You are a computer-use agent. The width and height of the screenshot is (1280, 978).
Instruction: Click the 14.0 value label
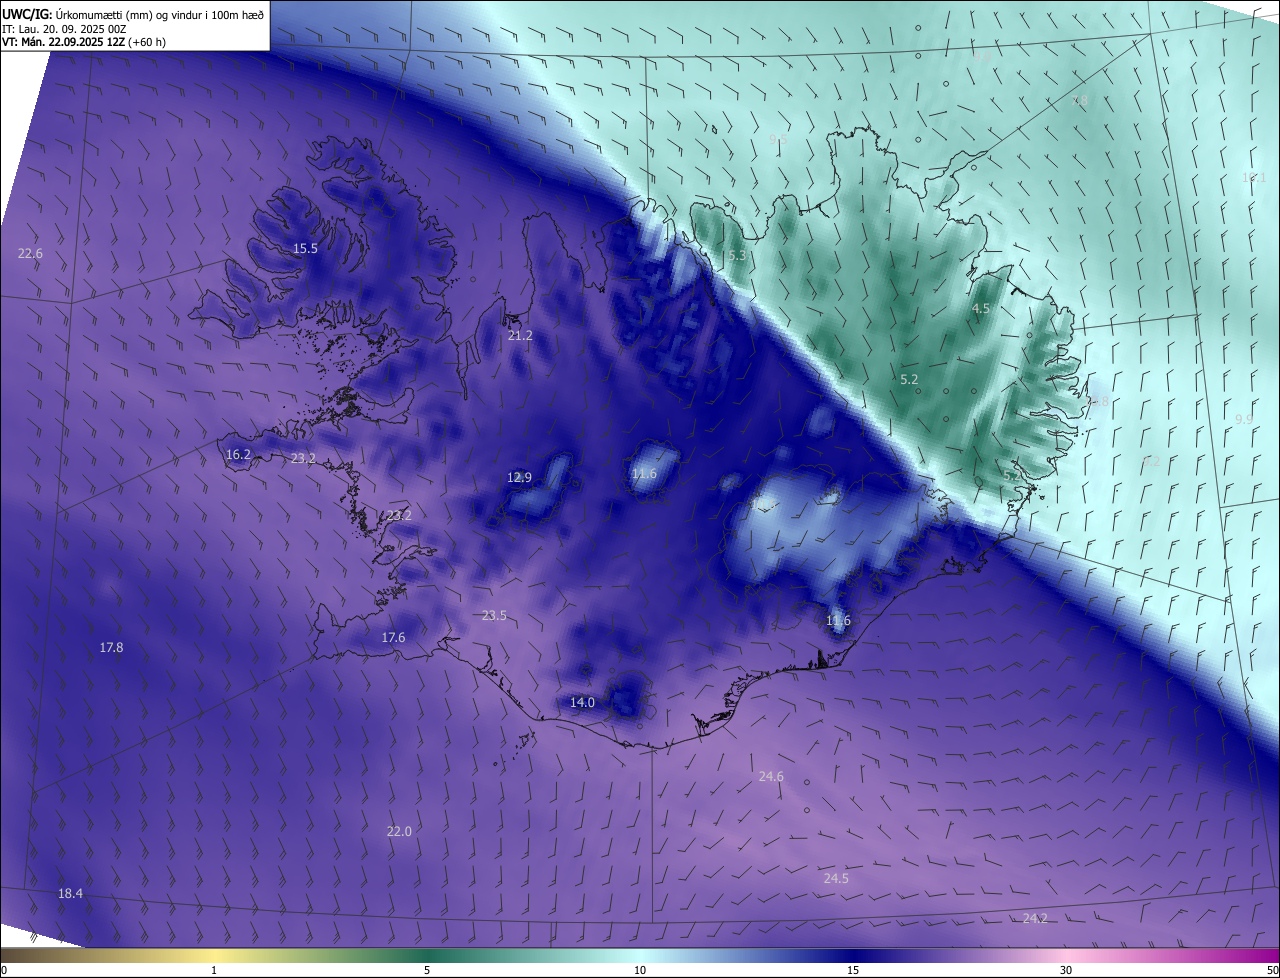click(x=582, y=703)
